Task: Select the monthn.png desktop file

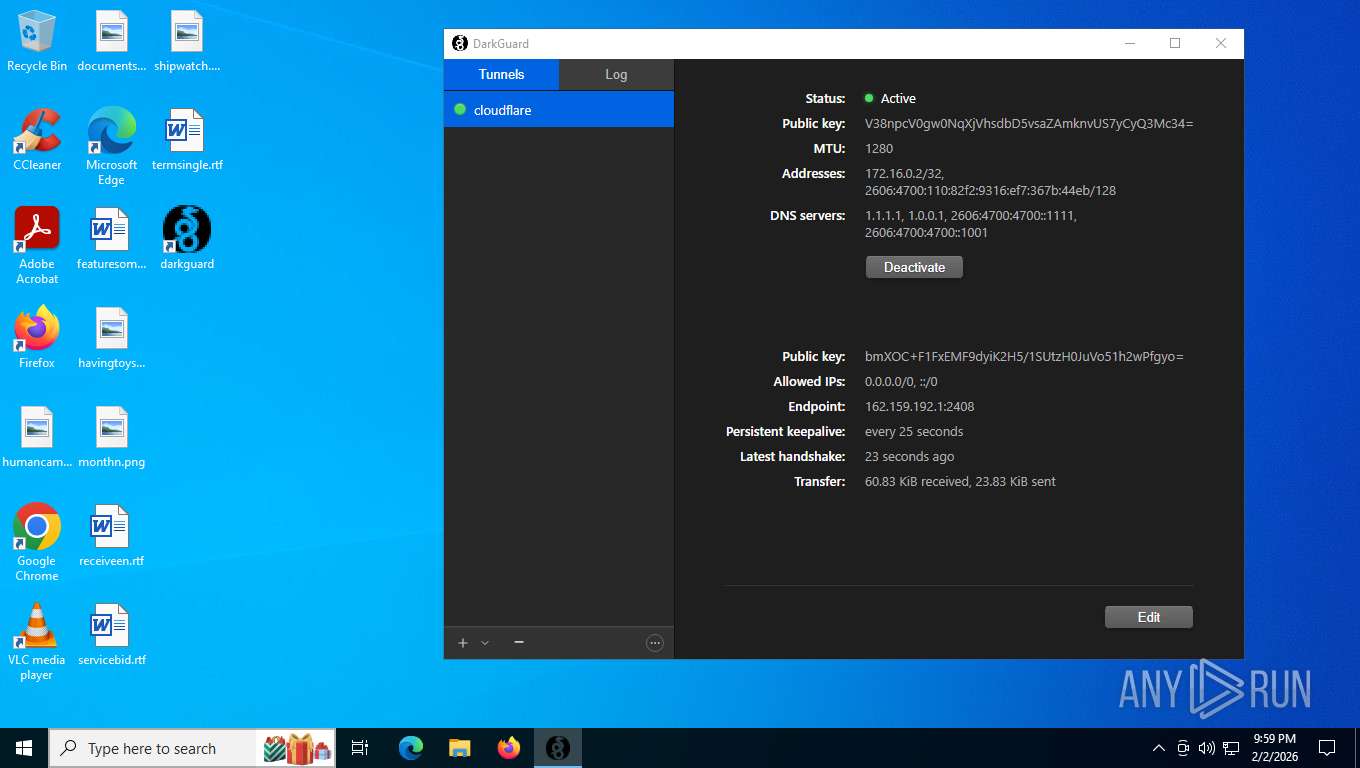Action: pos(112,437)
